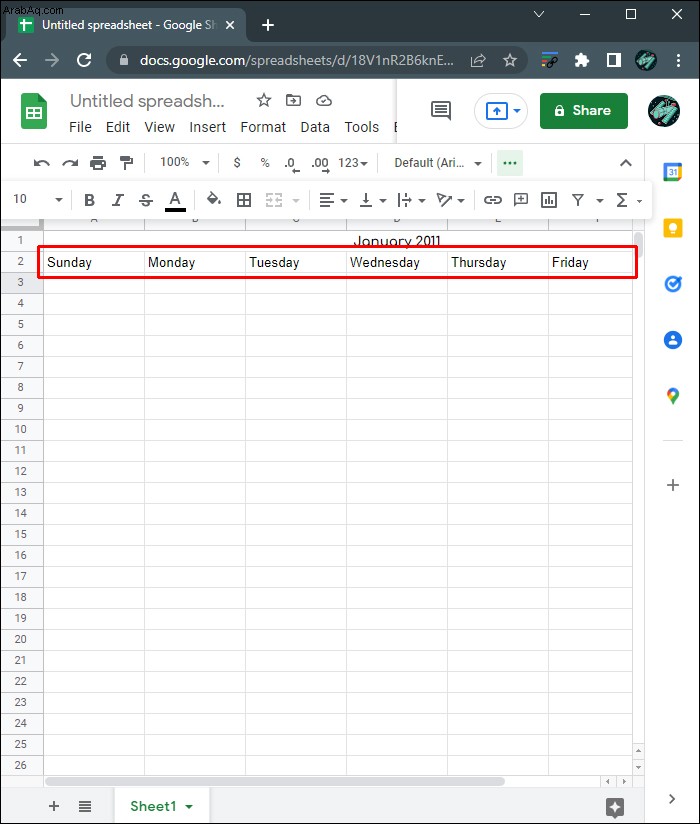
Task: Apply currency format with dollar icon
Action: (x=237, y=163)
